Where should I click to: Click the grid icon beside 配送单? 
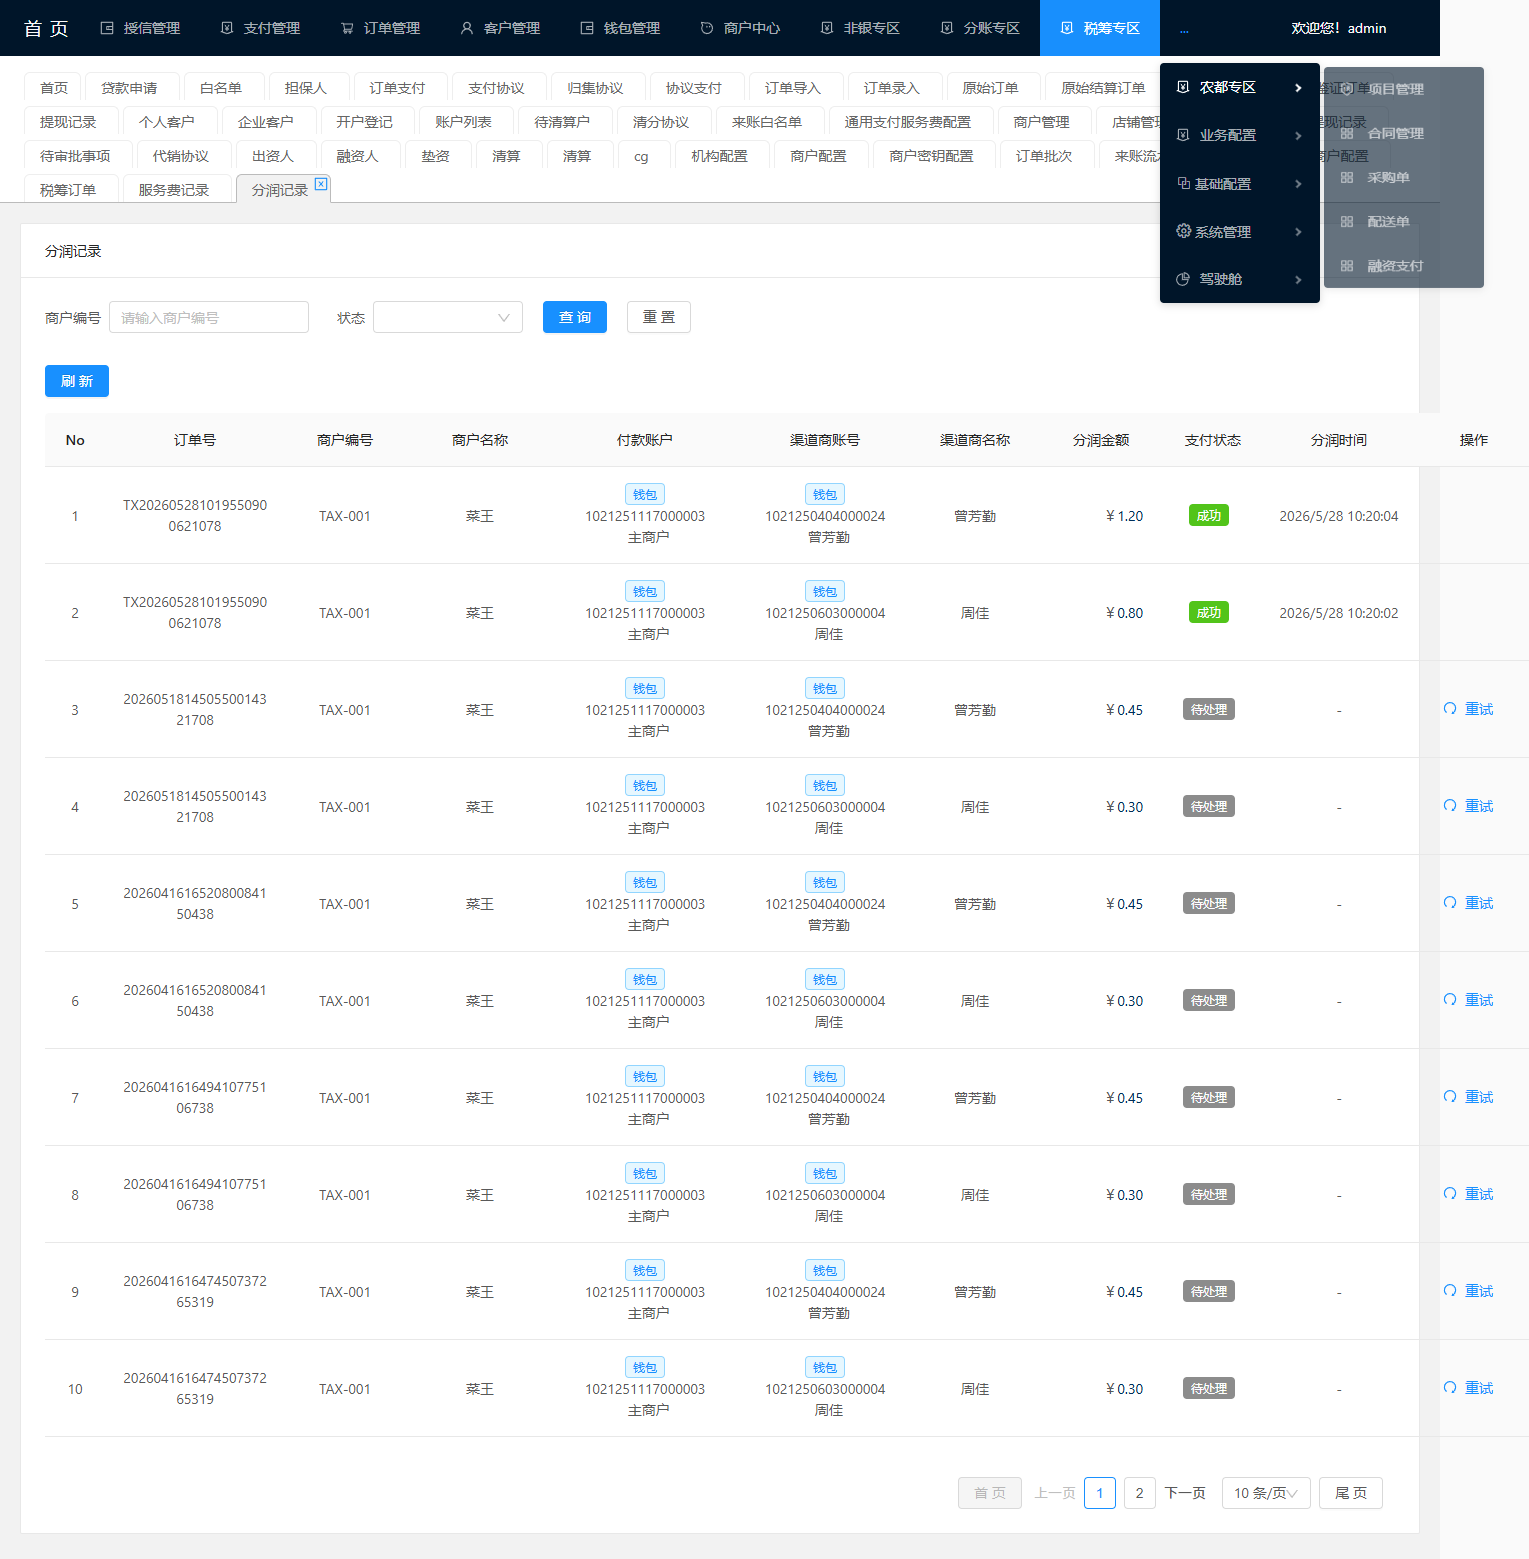coord(1347,222)
